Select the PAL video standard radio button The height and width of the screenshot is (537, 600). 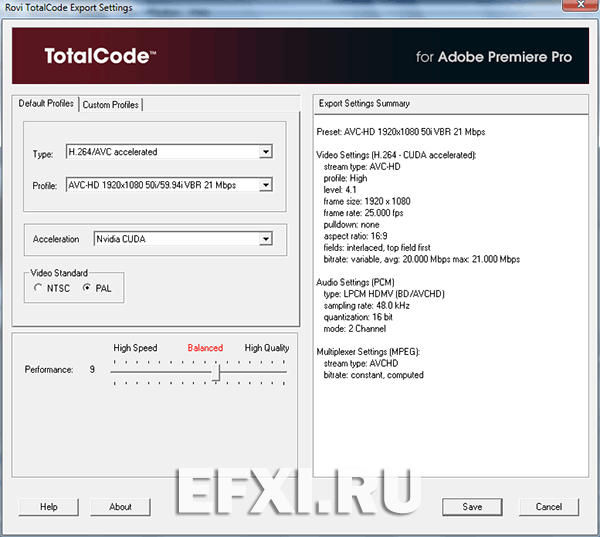(x=87, y=288)
